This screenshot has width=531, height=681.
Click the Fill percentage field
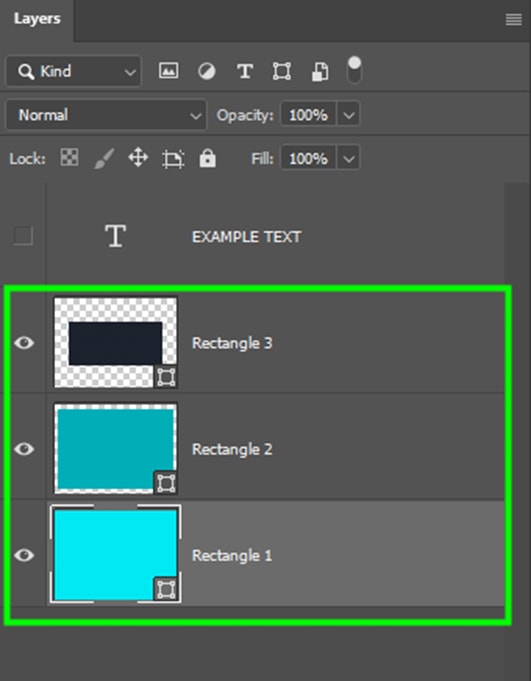point(308,159)
